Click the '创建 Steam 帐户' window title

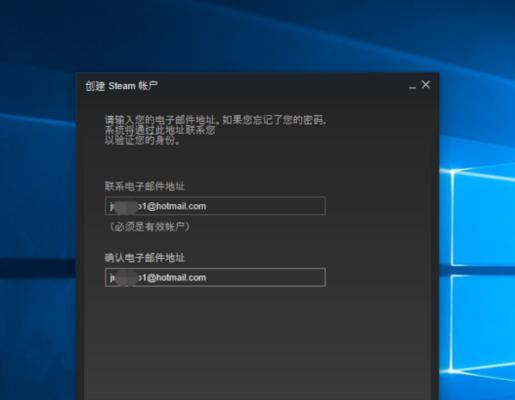[x=122, y=86]
